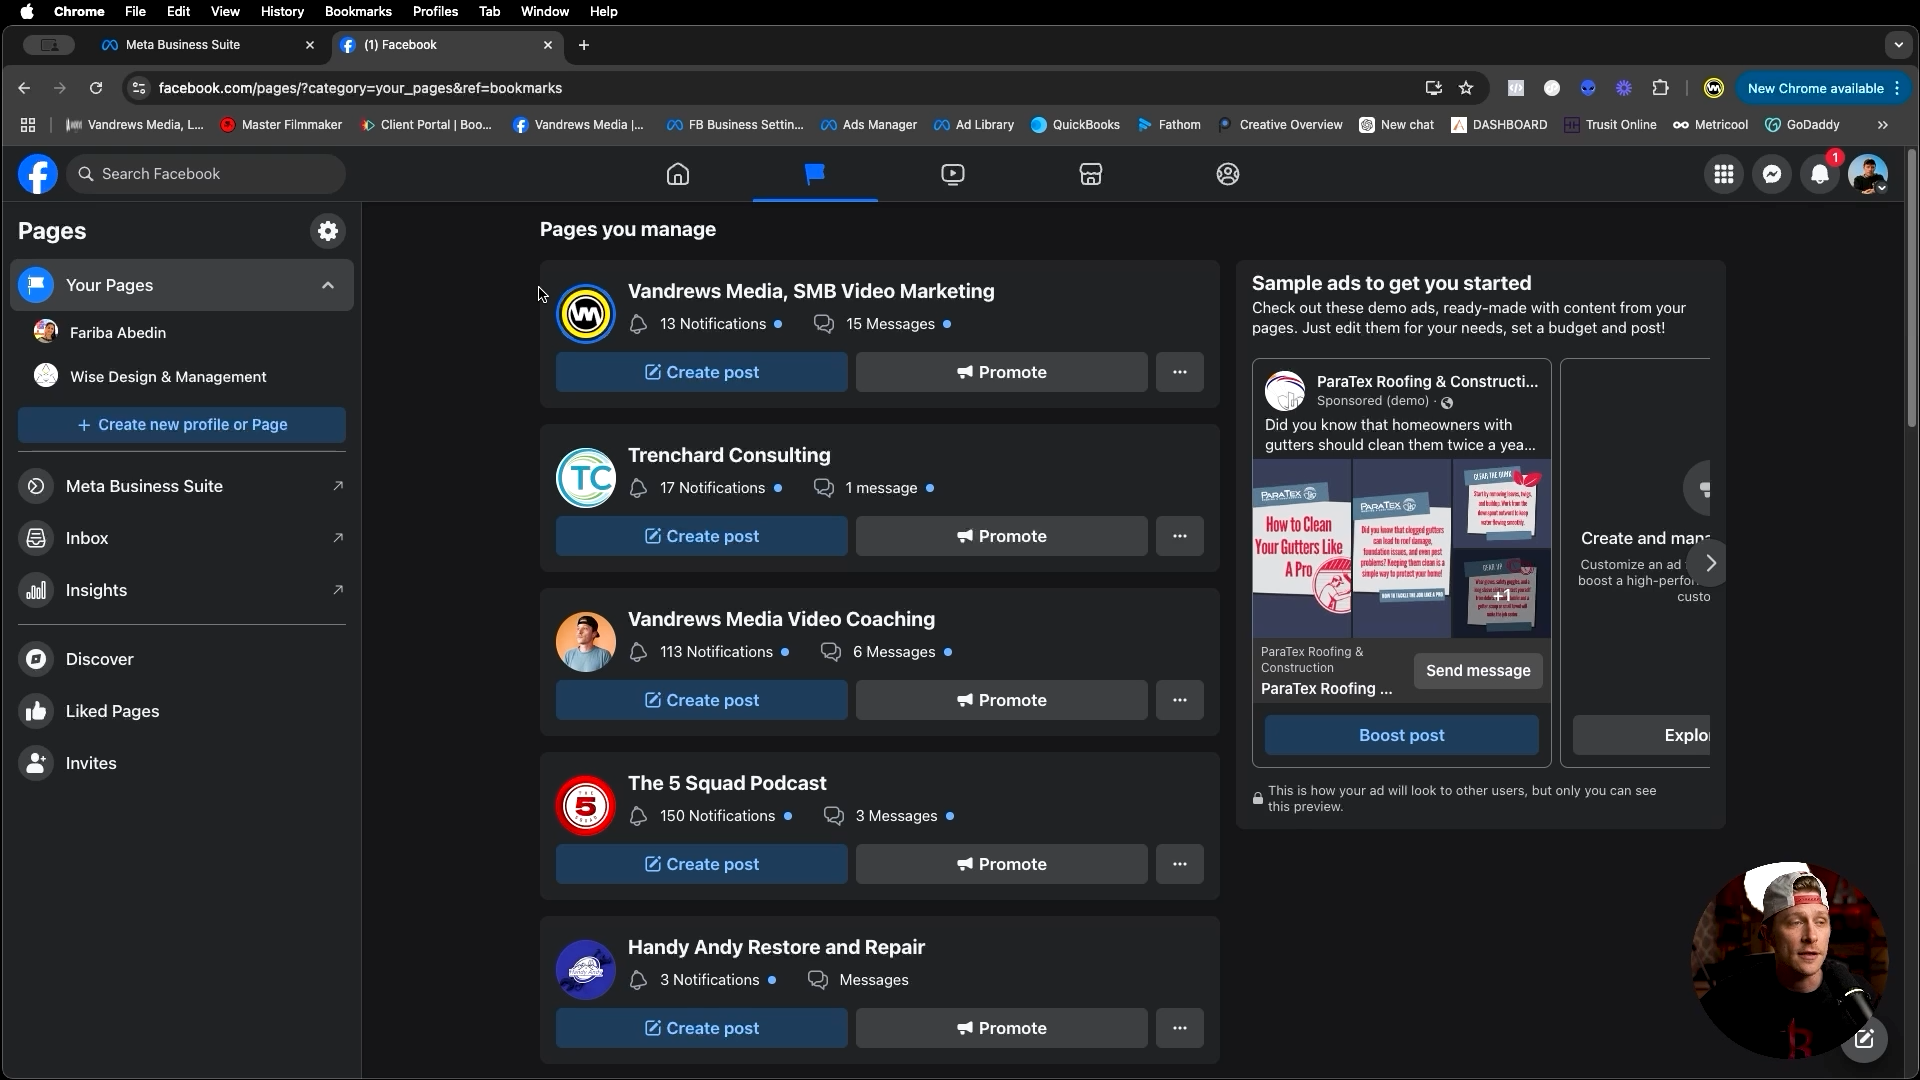The height and width of the screenshot is (1080, 1920).
Task: Click New Chrome available update button
Action: coord(1824,88)
